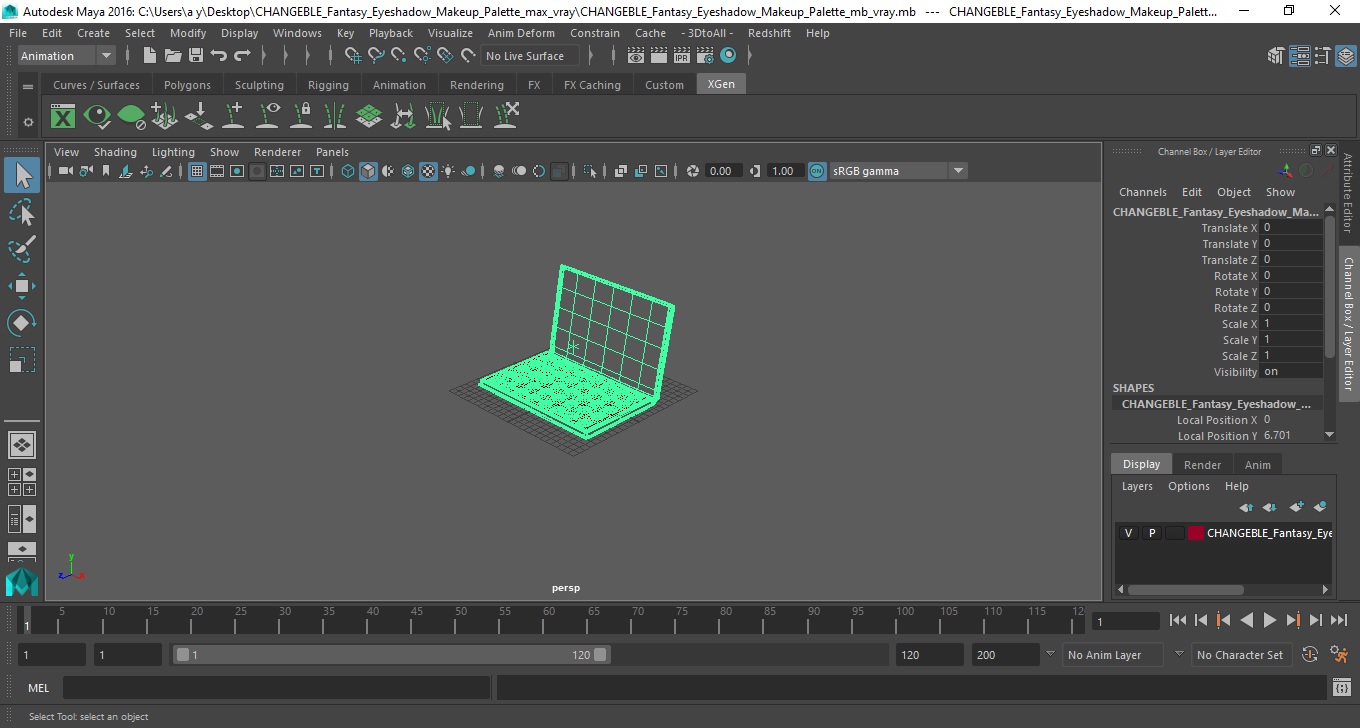1360x728 pixels.
Task: Open the Animation menu set dropdown
Action: [66, 56]
